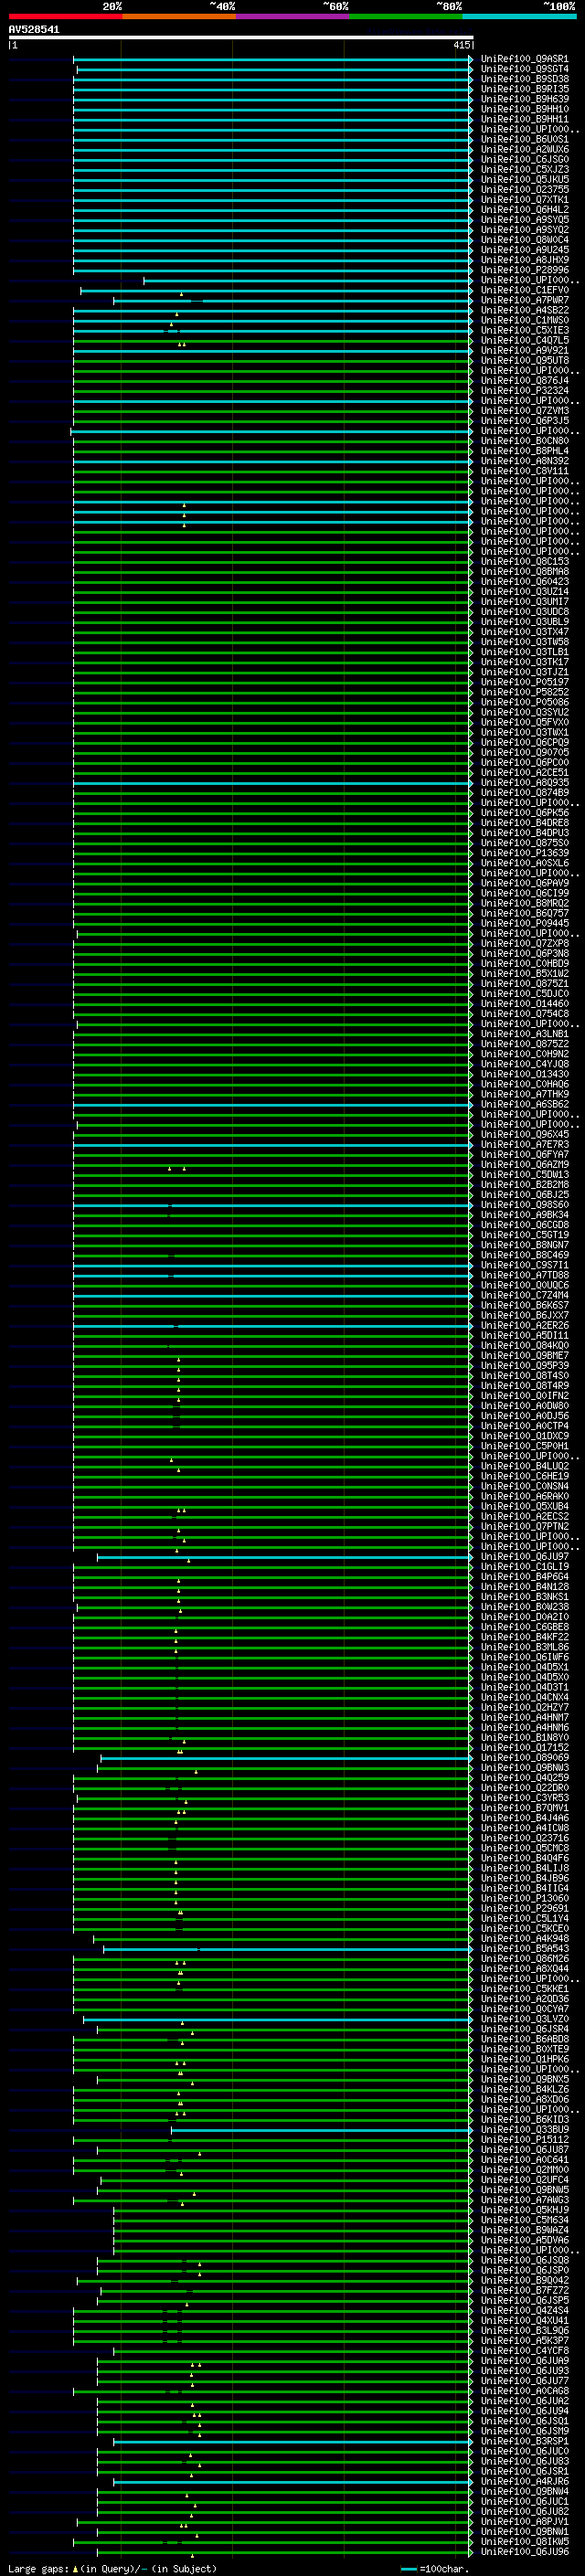Select UniRef100_Q95P39 label
The image size is (585, 2576).
point(524,1365)
